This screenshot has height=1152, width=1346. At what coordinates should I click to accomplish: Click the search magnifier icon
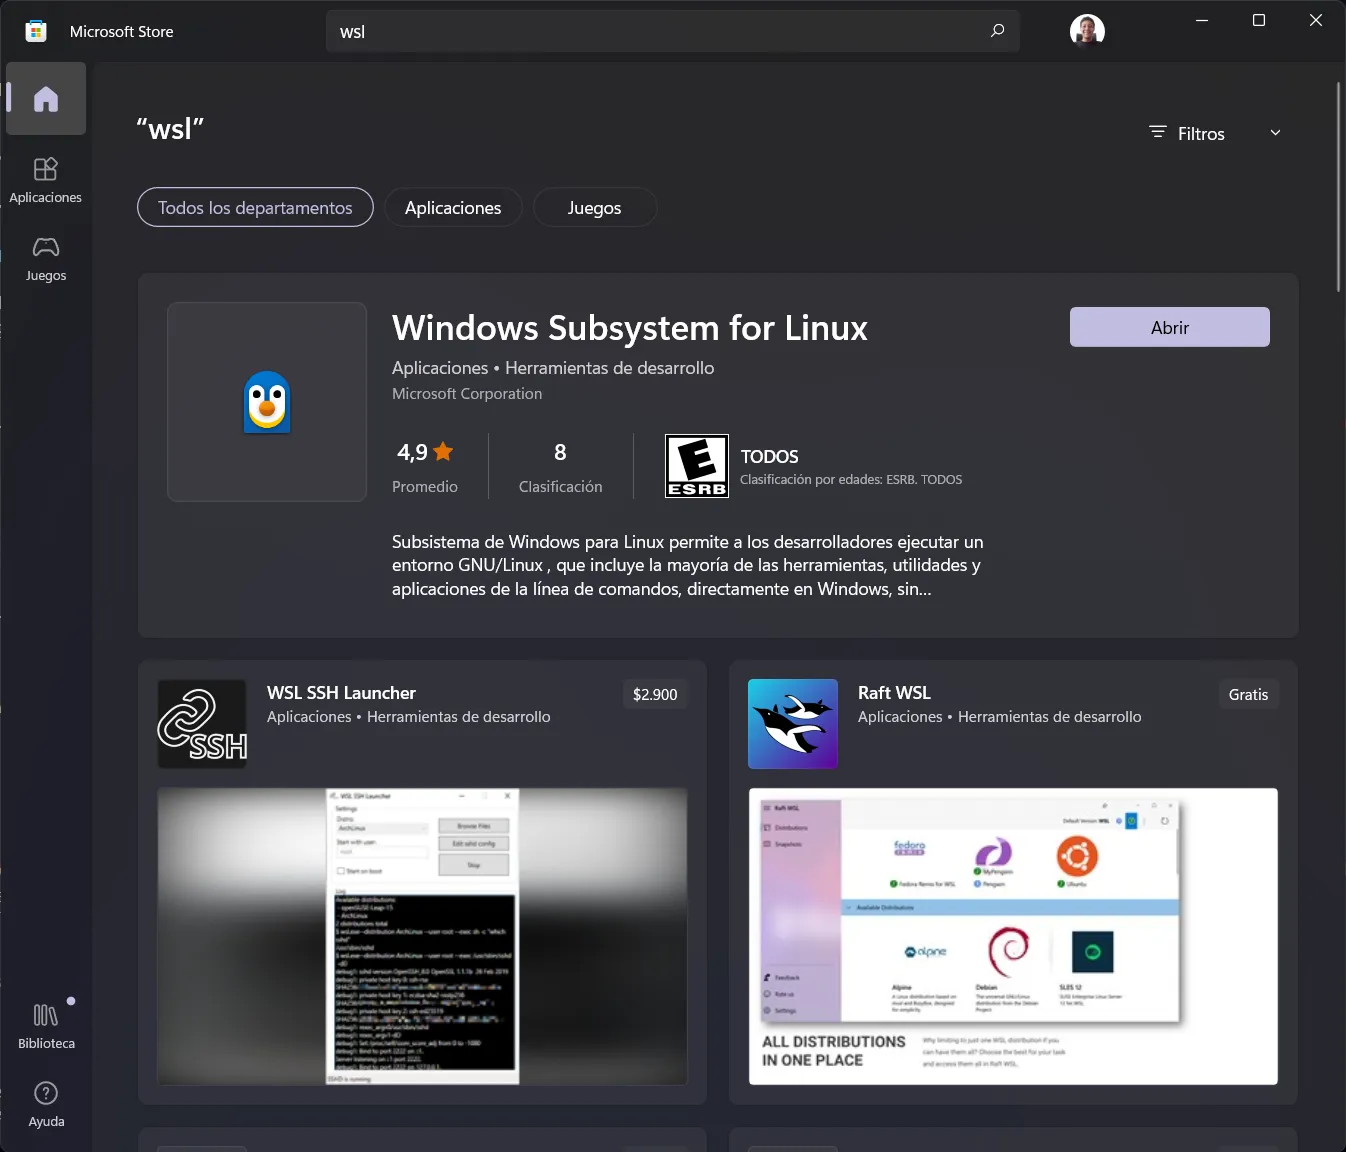pyautogui.click(x=997, y=31)
